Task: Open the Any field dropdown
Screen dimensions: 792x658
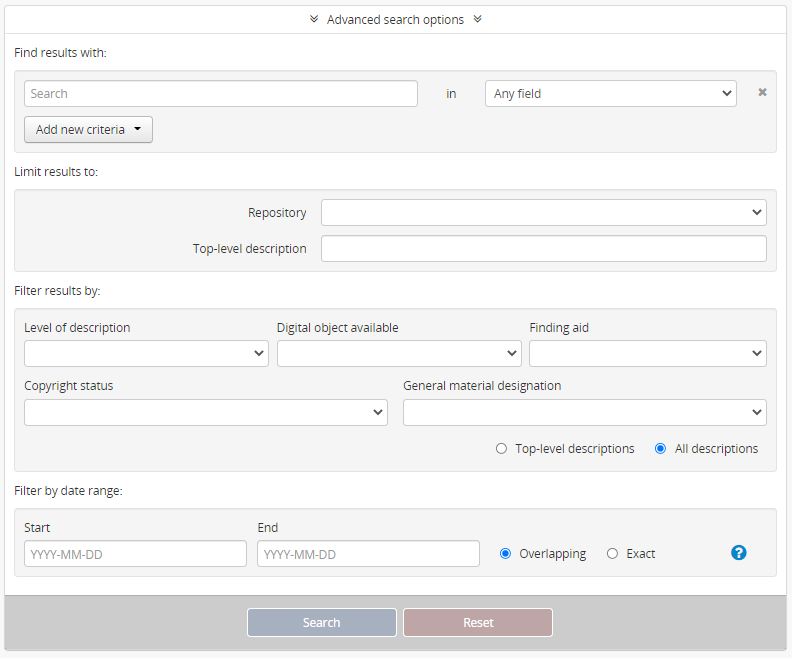Action: tap(610, 94)
